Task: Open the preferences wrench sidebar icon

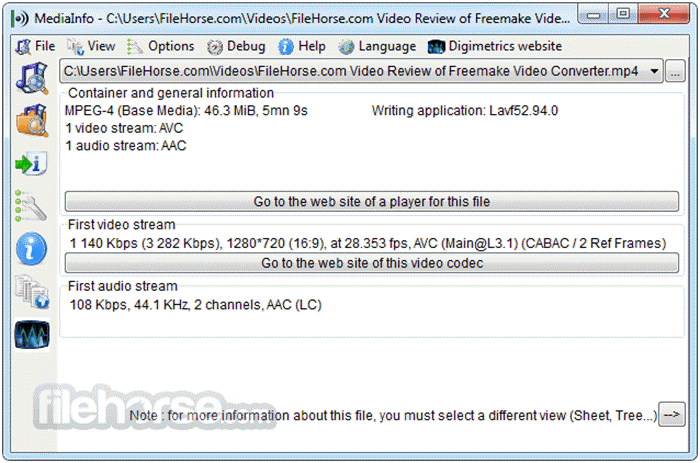Action: 31,206
